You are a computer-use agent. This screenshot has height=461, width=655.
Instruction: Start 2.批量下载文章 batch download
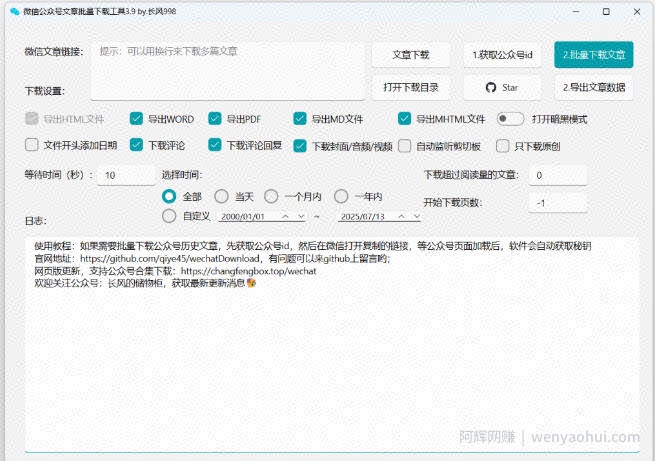point(594,55)
